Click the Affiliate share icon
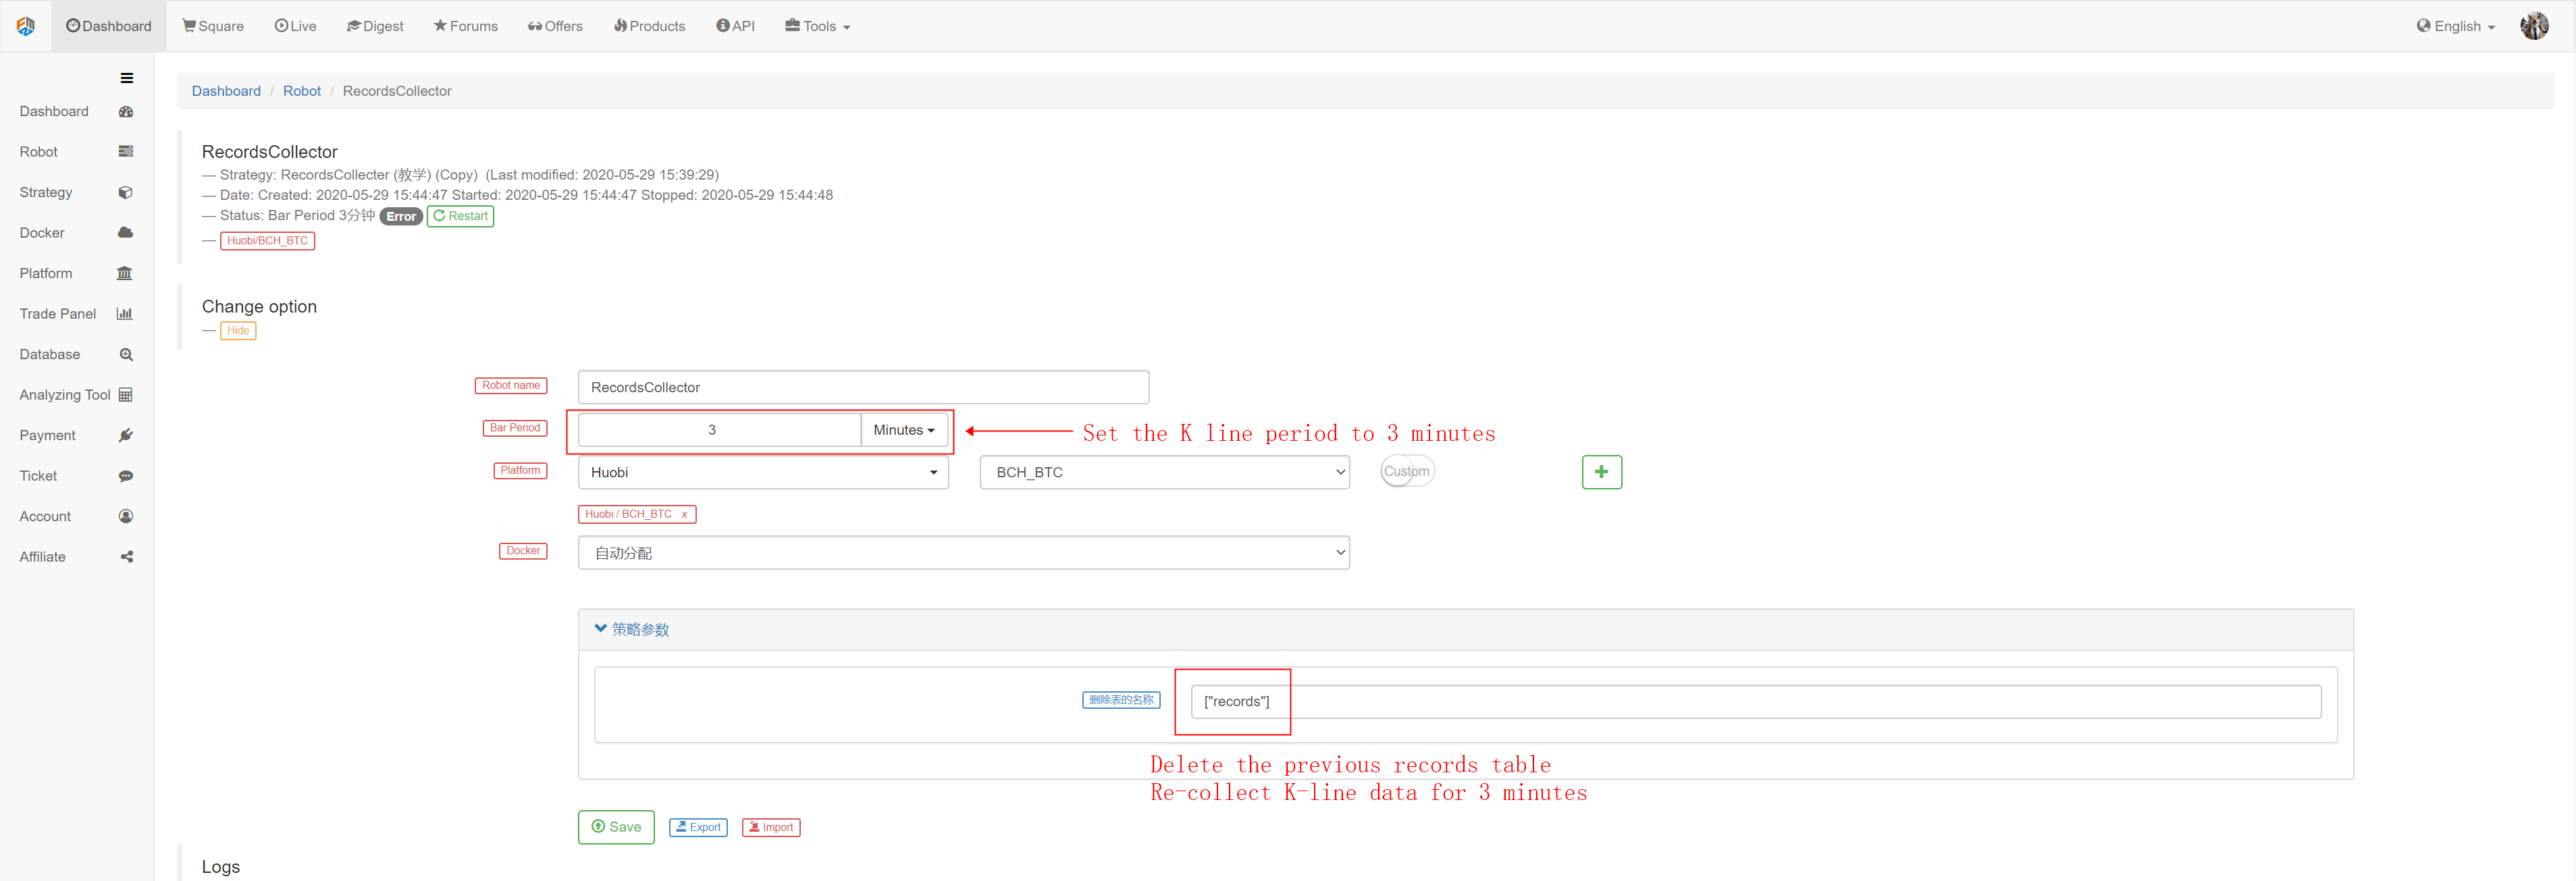2576x881 pixels. (x=126, y=557)
